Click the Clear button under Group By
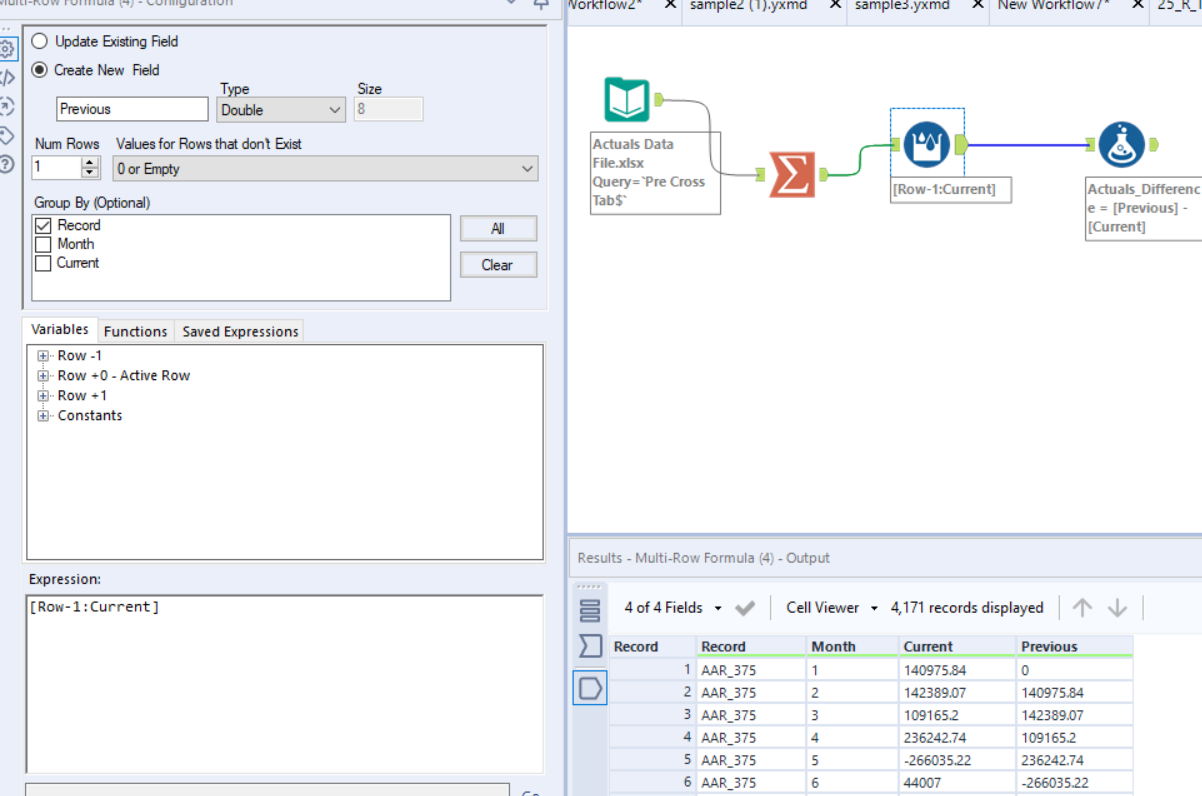This screenshot has height=796, width=1202. [x=498, y=264]
